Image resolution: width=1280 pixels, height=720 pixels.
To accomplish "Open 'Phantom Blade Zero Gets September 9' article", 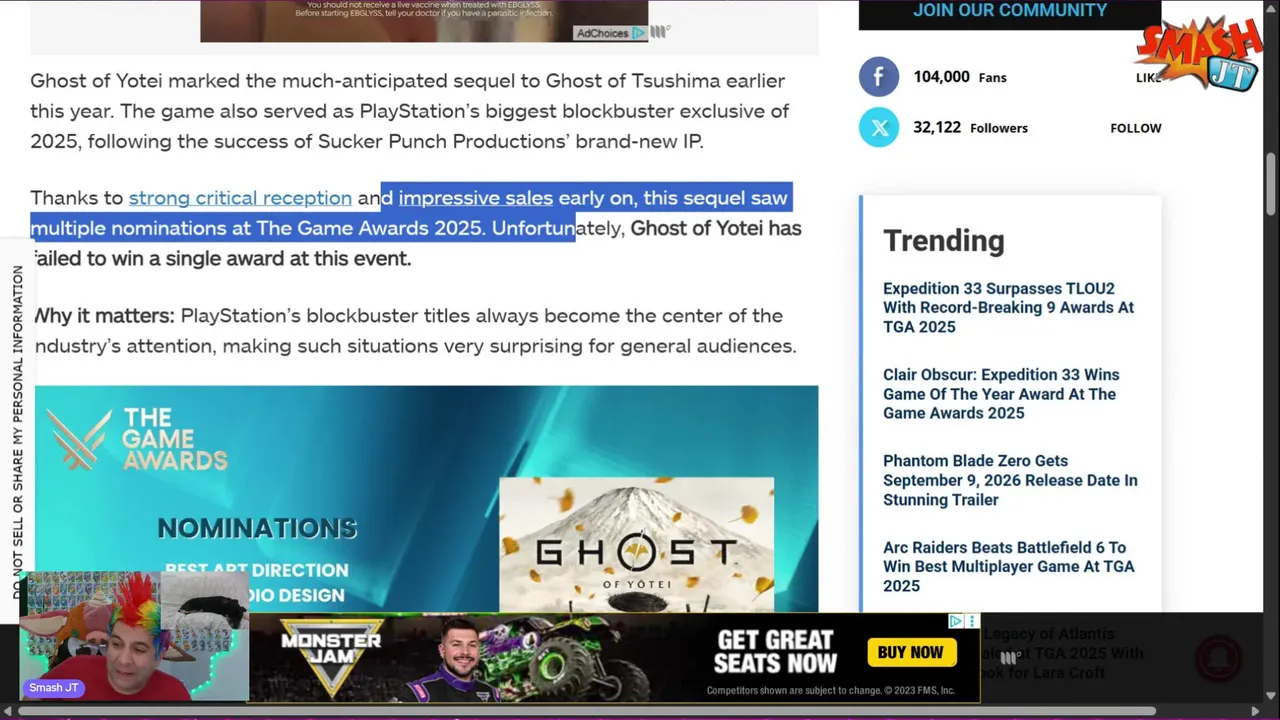I will [x=1010, y=480].
